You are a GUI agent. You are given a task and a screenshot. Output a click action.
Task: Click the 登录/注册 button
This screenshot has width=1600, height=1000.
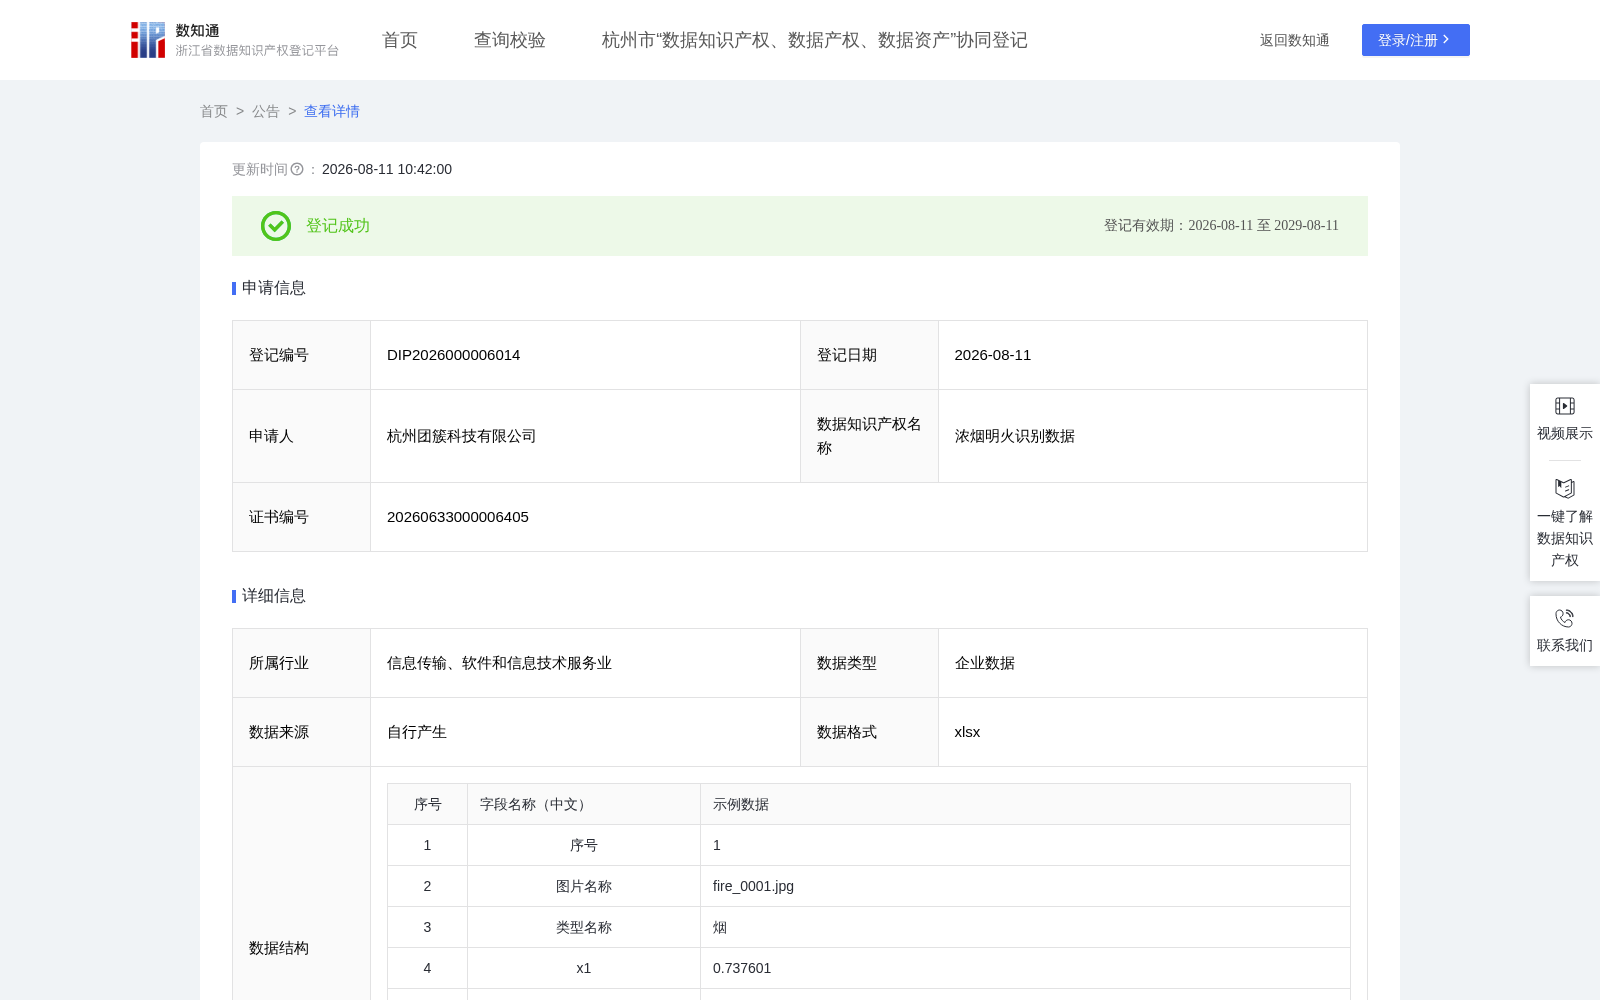pyautogui.click(x=1416, y=40)
